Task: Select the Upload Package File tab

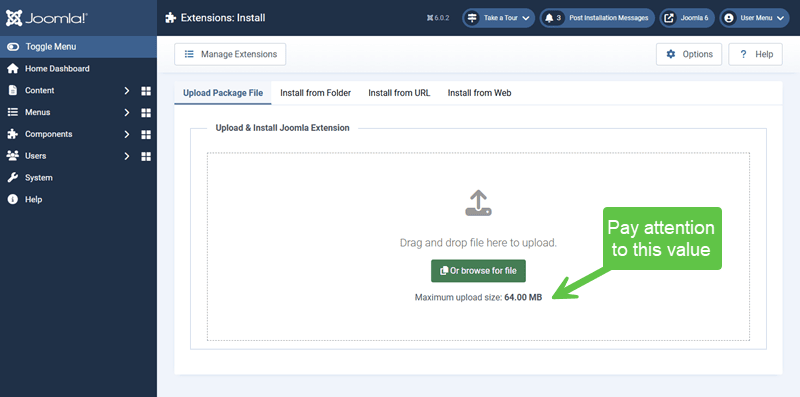Action: point(223,93)
